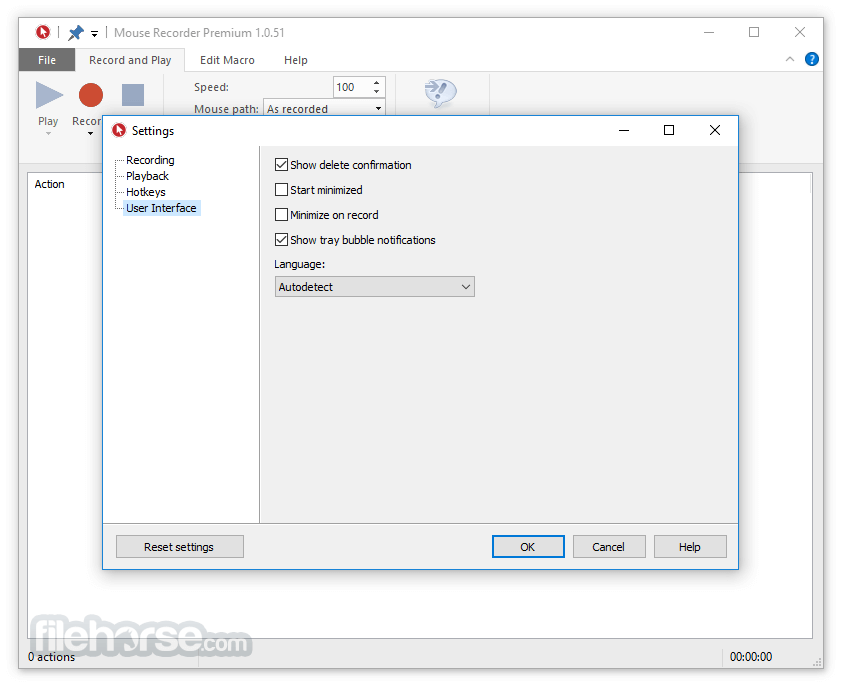Click the Mouse Recorder app logo icon
The image size is (841, 687).
coord(43,32)
